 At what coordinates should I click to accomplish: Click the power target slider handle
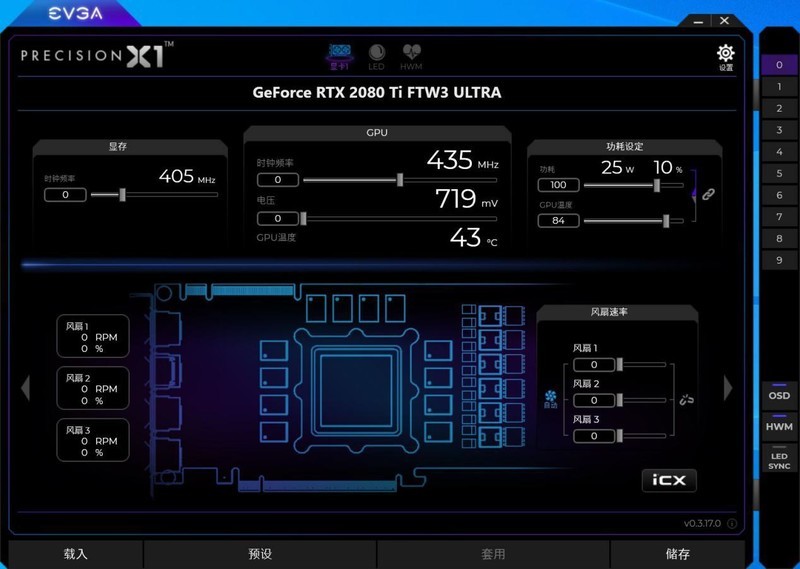pos(657,185)
